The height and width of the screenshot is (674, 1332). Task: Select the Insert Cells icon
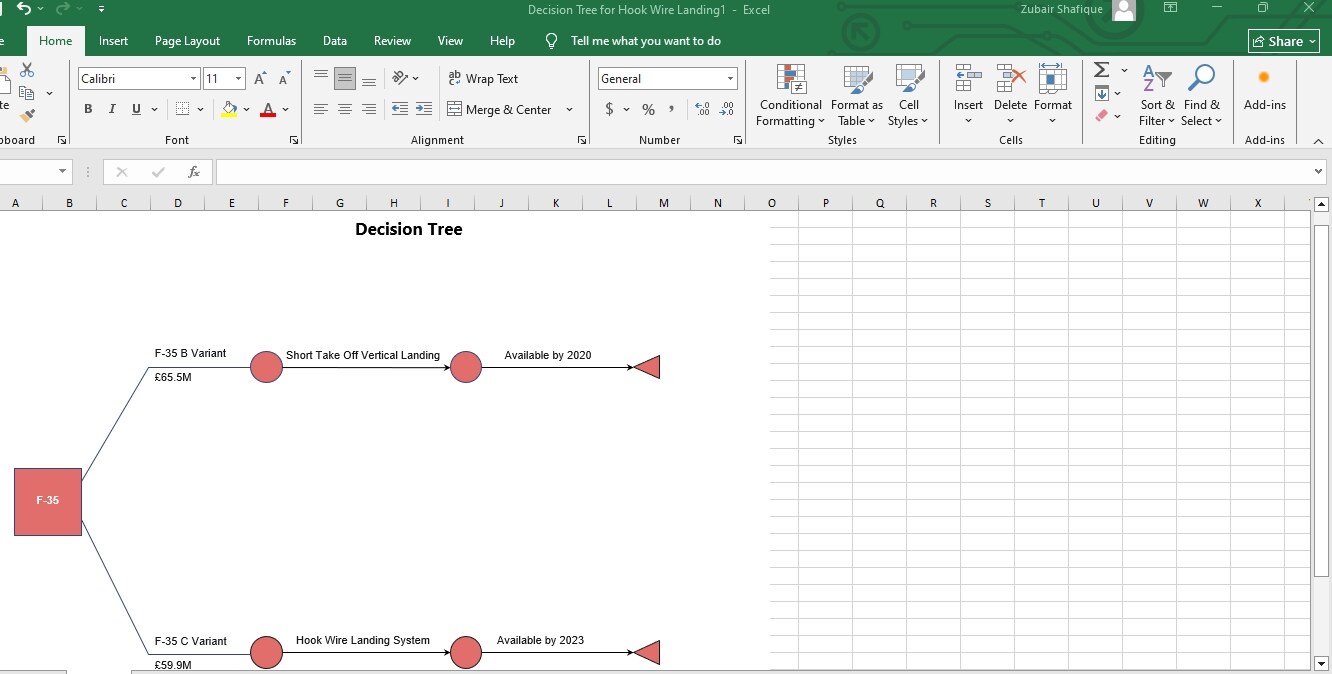click(x=967, y=88)
